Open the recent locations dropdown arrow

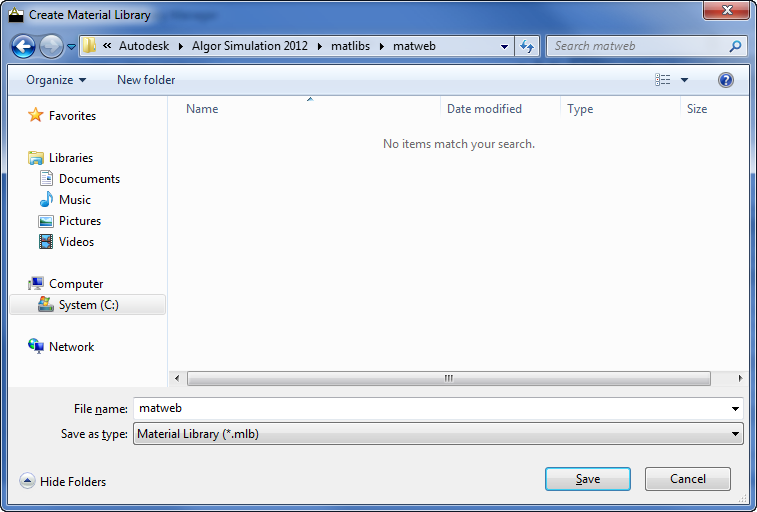tap(71, 47)
